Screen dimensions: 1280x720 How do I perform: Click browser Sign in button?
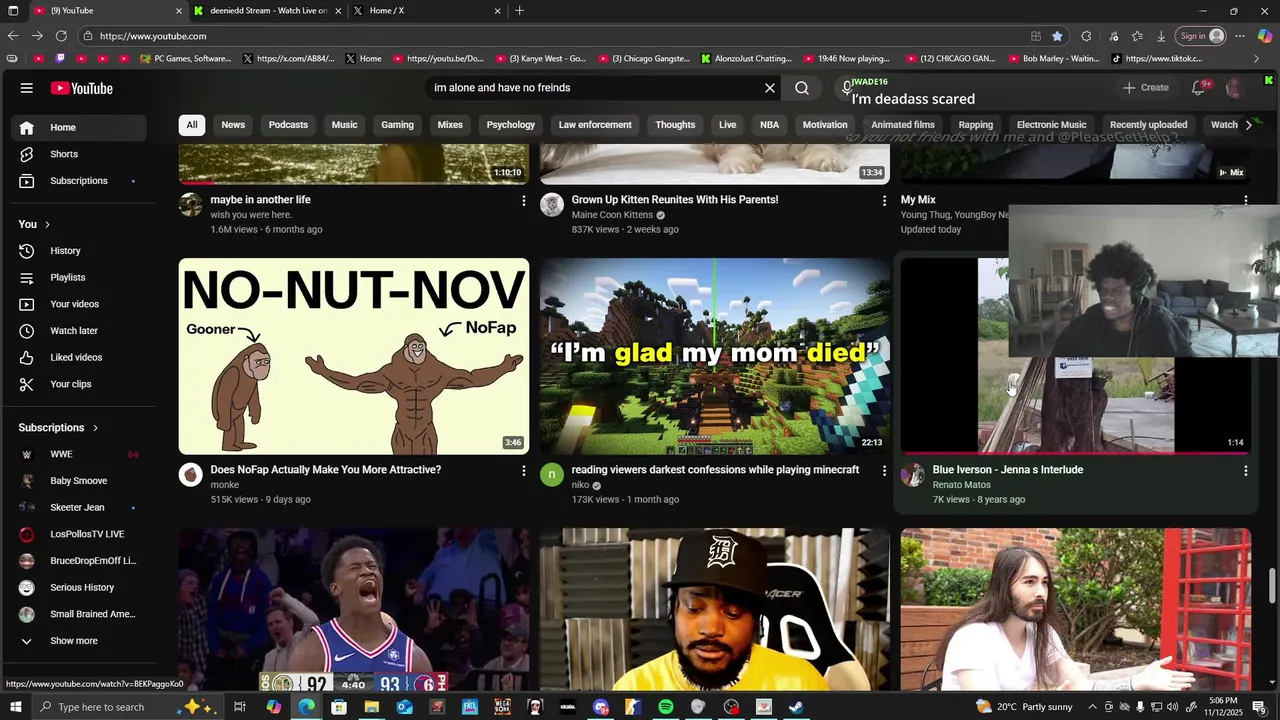(x=1201, y=36)
